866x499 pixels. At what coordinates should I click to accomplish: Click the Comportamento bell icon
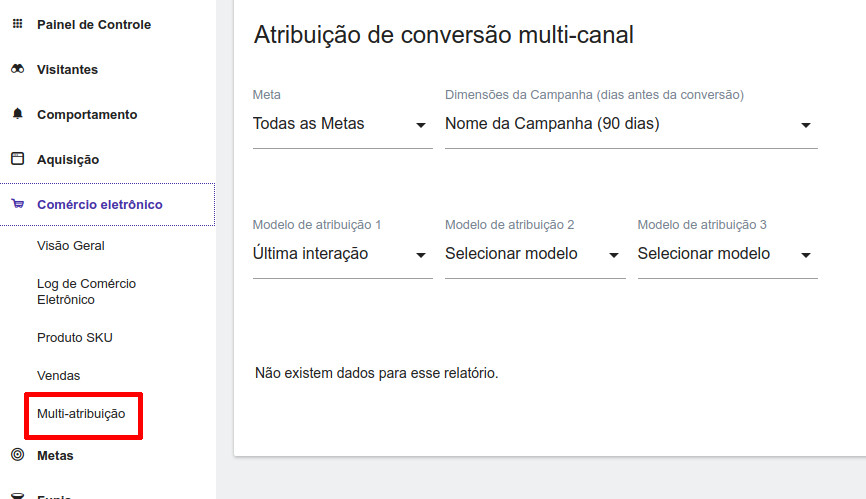[x=17, y=114]
